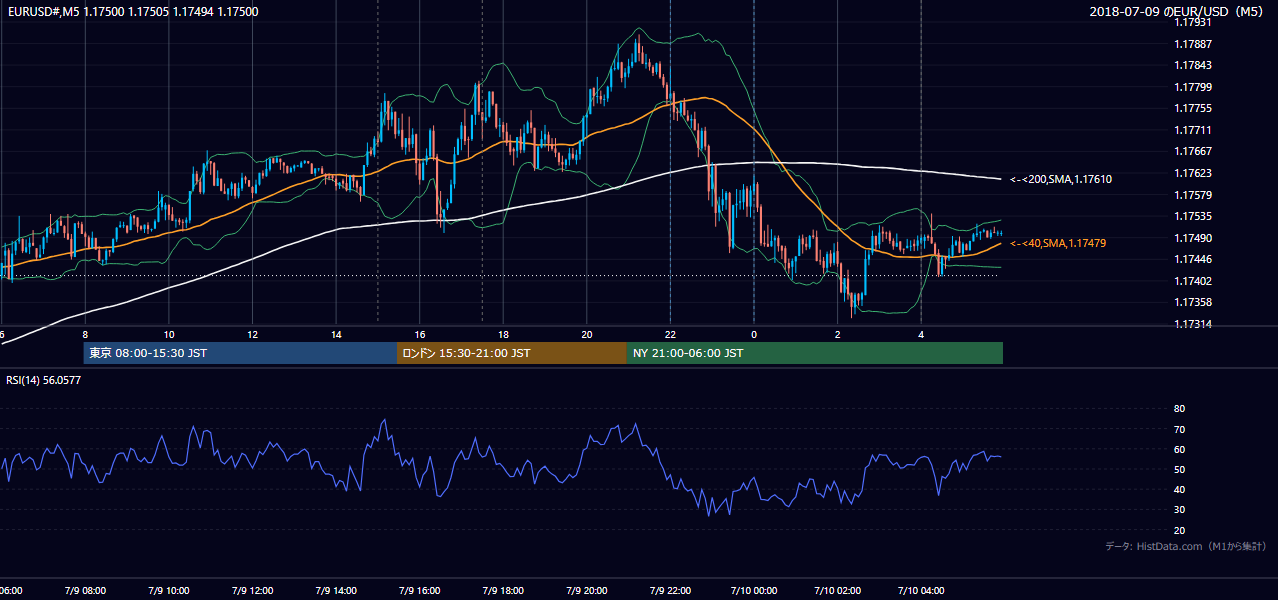Image resolution: width=1278 pixels, height=600 pixels.
Task: Click hour 20 tick under price chart
Action: pyautogui.click(x=587, y=335)
